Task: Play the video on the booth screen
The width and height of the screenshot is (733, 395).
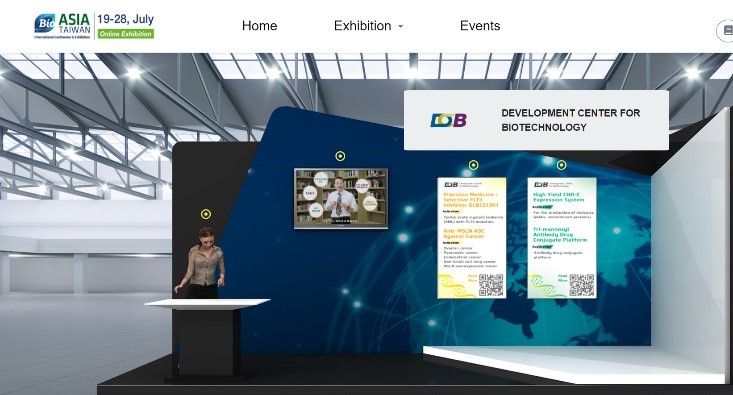Action: pos(341,199)
